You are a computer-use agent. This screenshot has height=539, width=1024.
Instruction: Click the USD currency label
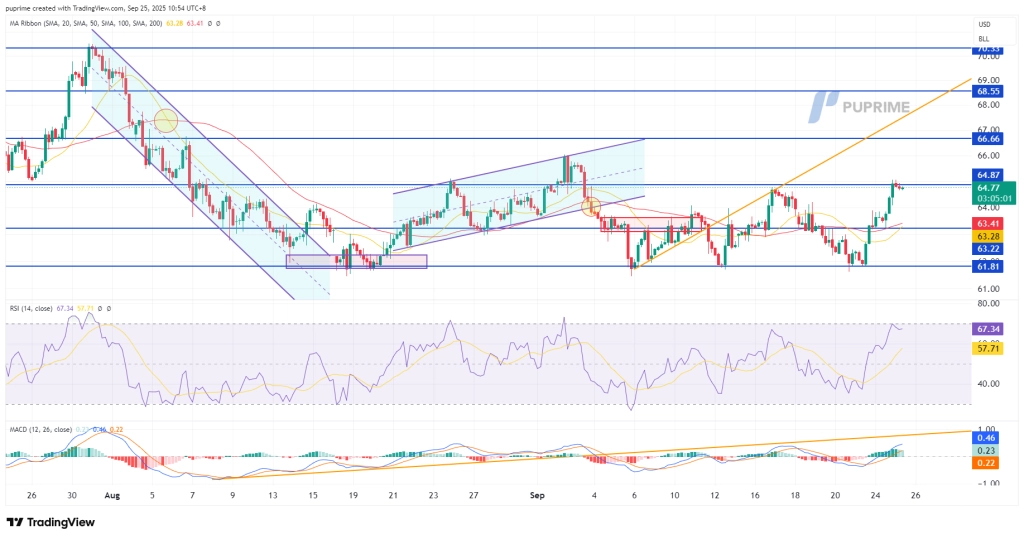(x=984, y=24)
